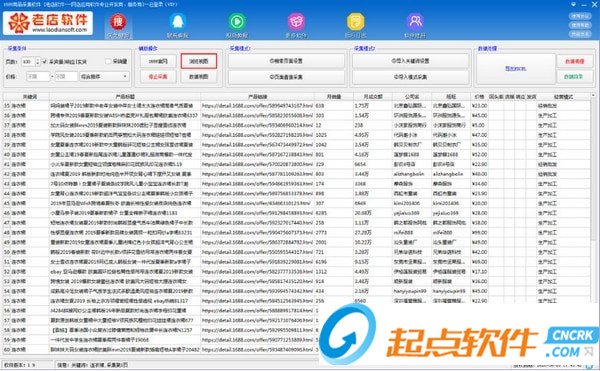Click the export excel link
Viewport: 600px width, 371px height.
(515, 68)
